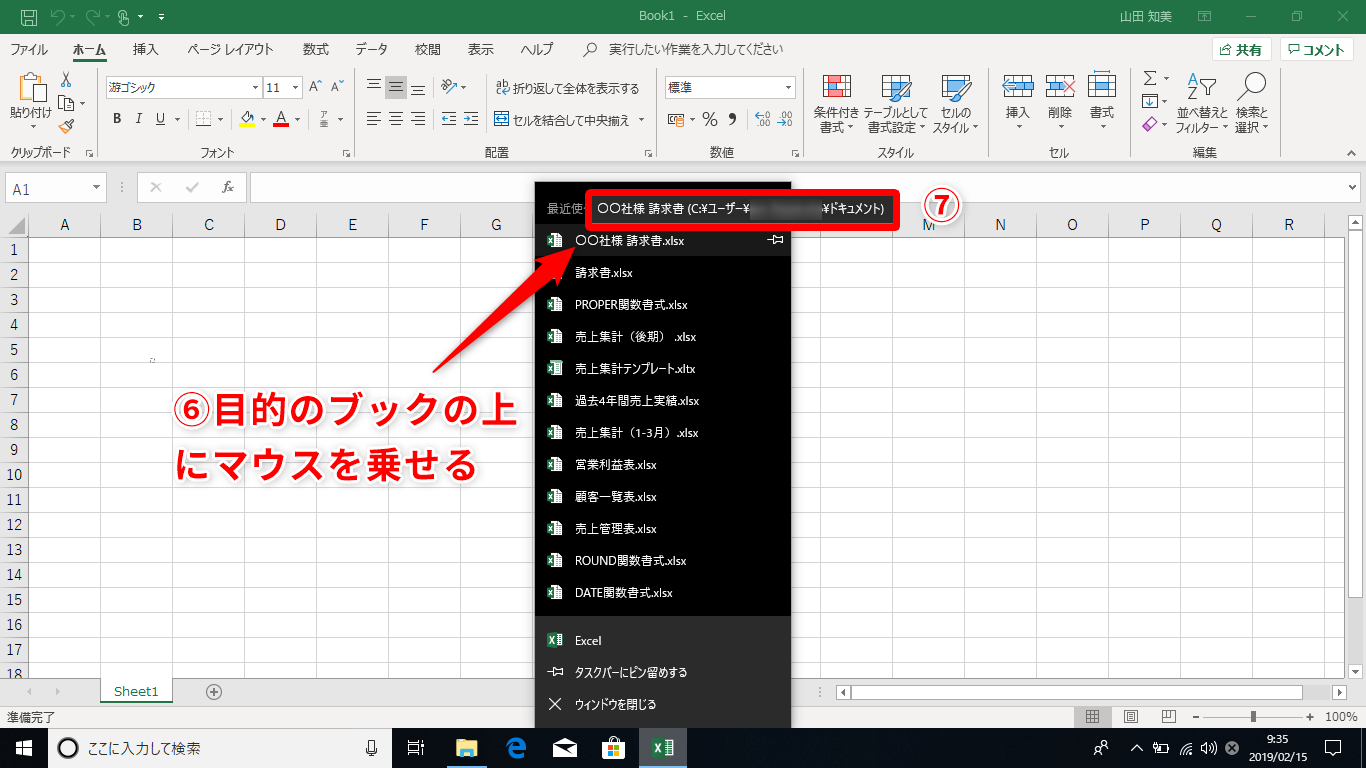Pin 〇〇社様 請求書.xlsx to the list
Screen dimensions: 1366x768
[775, 240]
